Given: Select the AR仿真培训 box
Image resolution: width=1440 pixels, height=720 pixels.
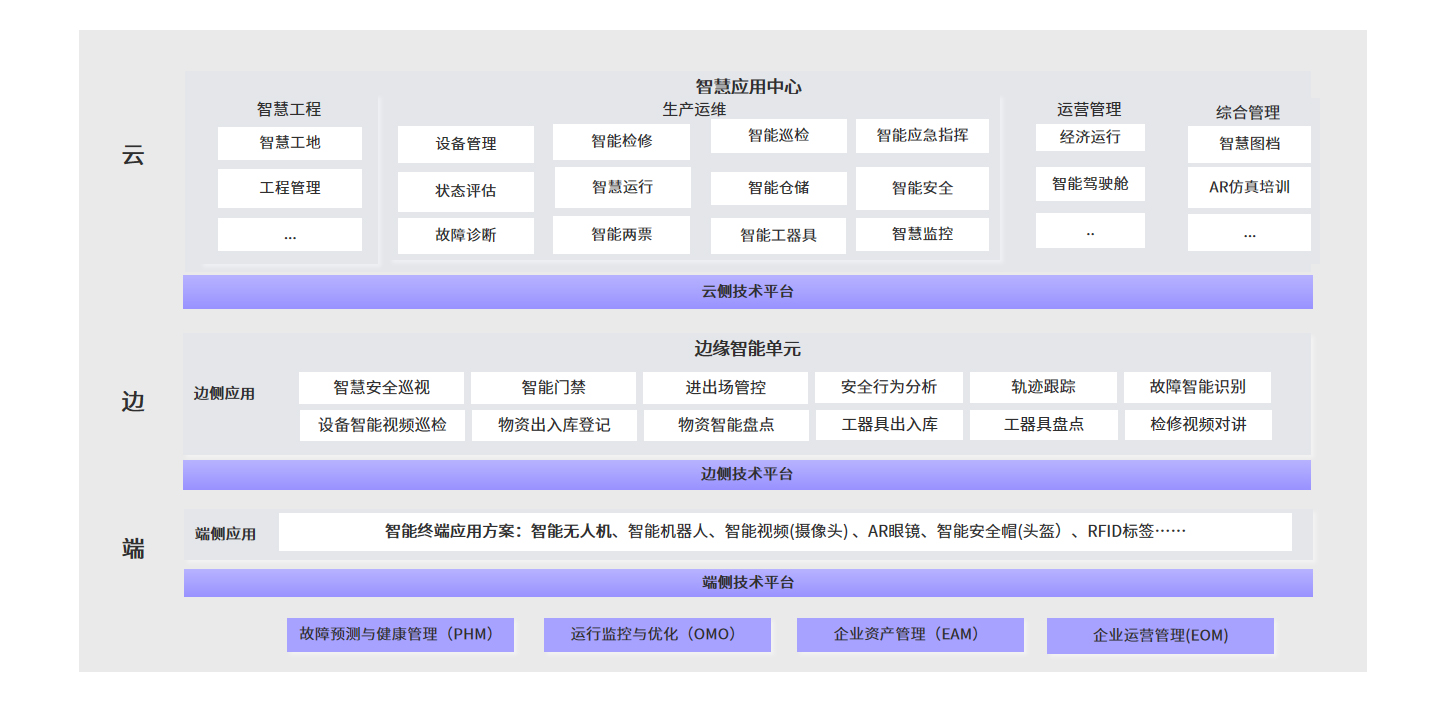Looking at the screenshot, I should click(1249, 187).
